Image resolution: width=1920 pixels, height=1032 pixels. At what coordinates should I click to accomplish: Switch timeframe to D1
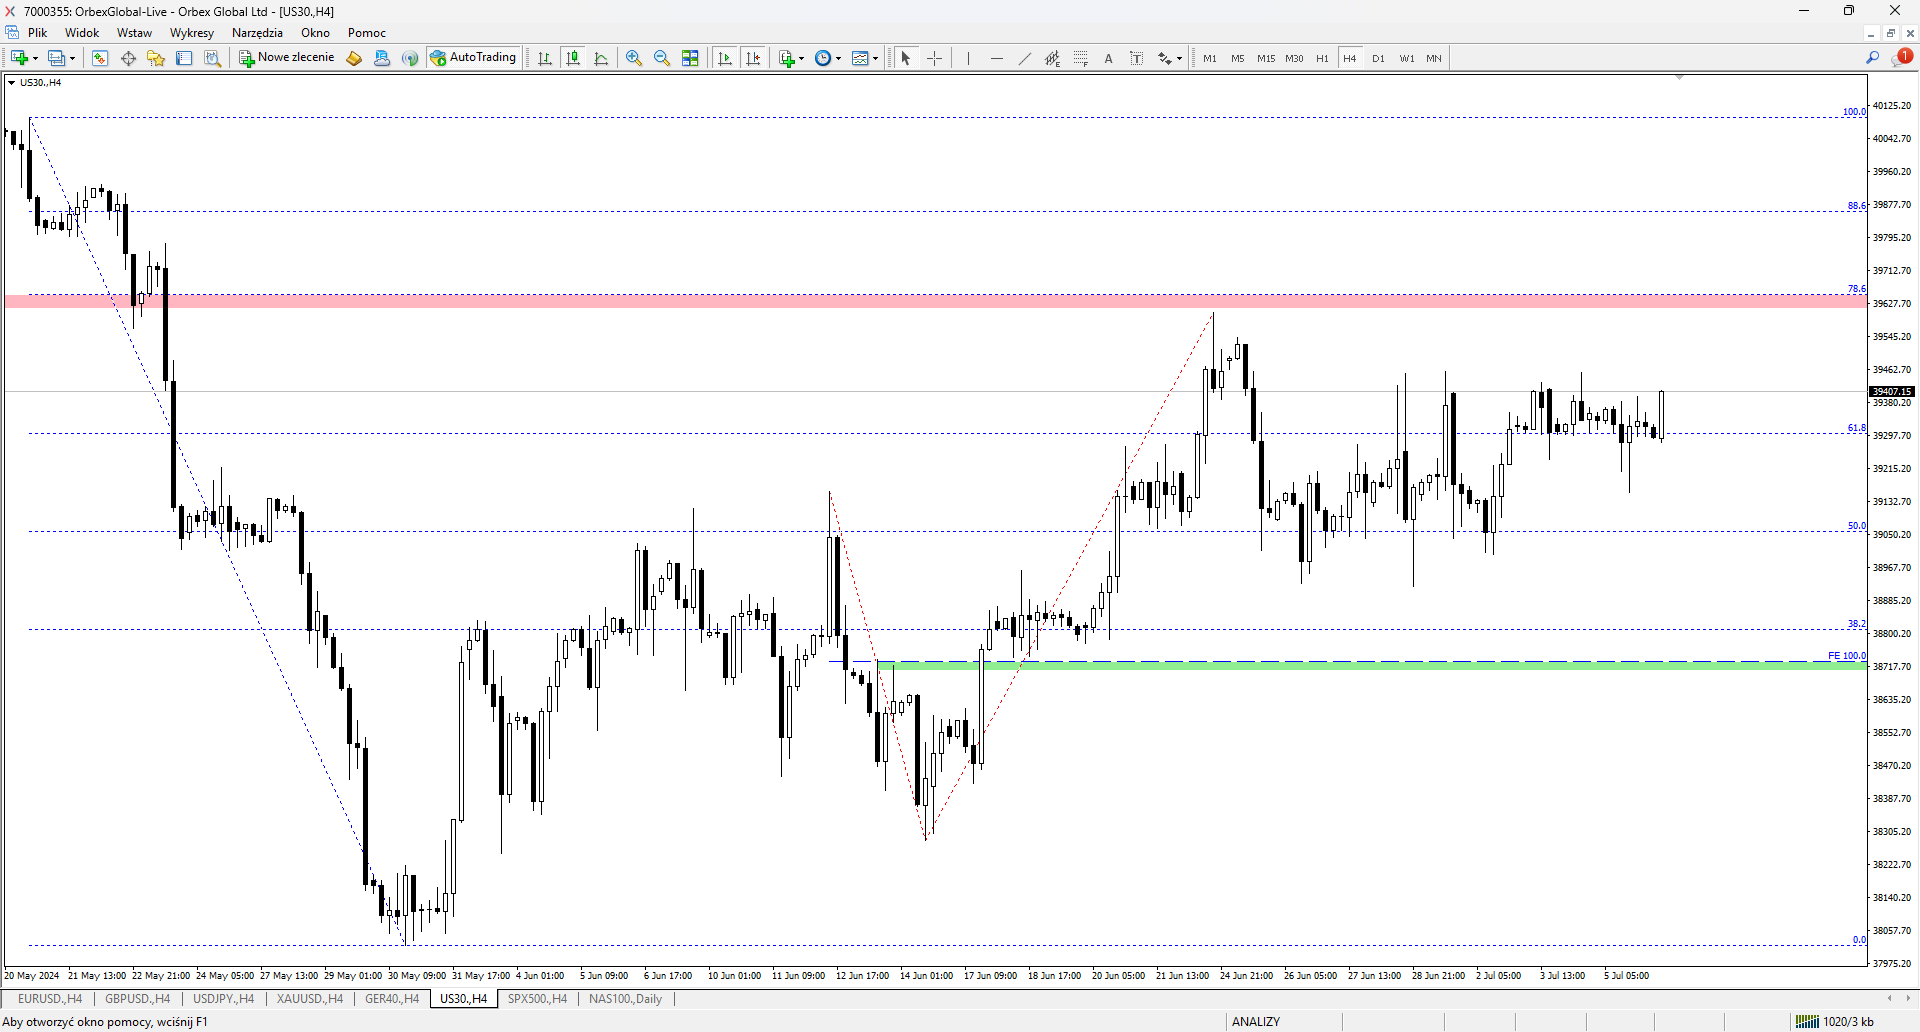pos(1378,58)
